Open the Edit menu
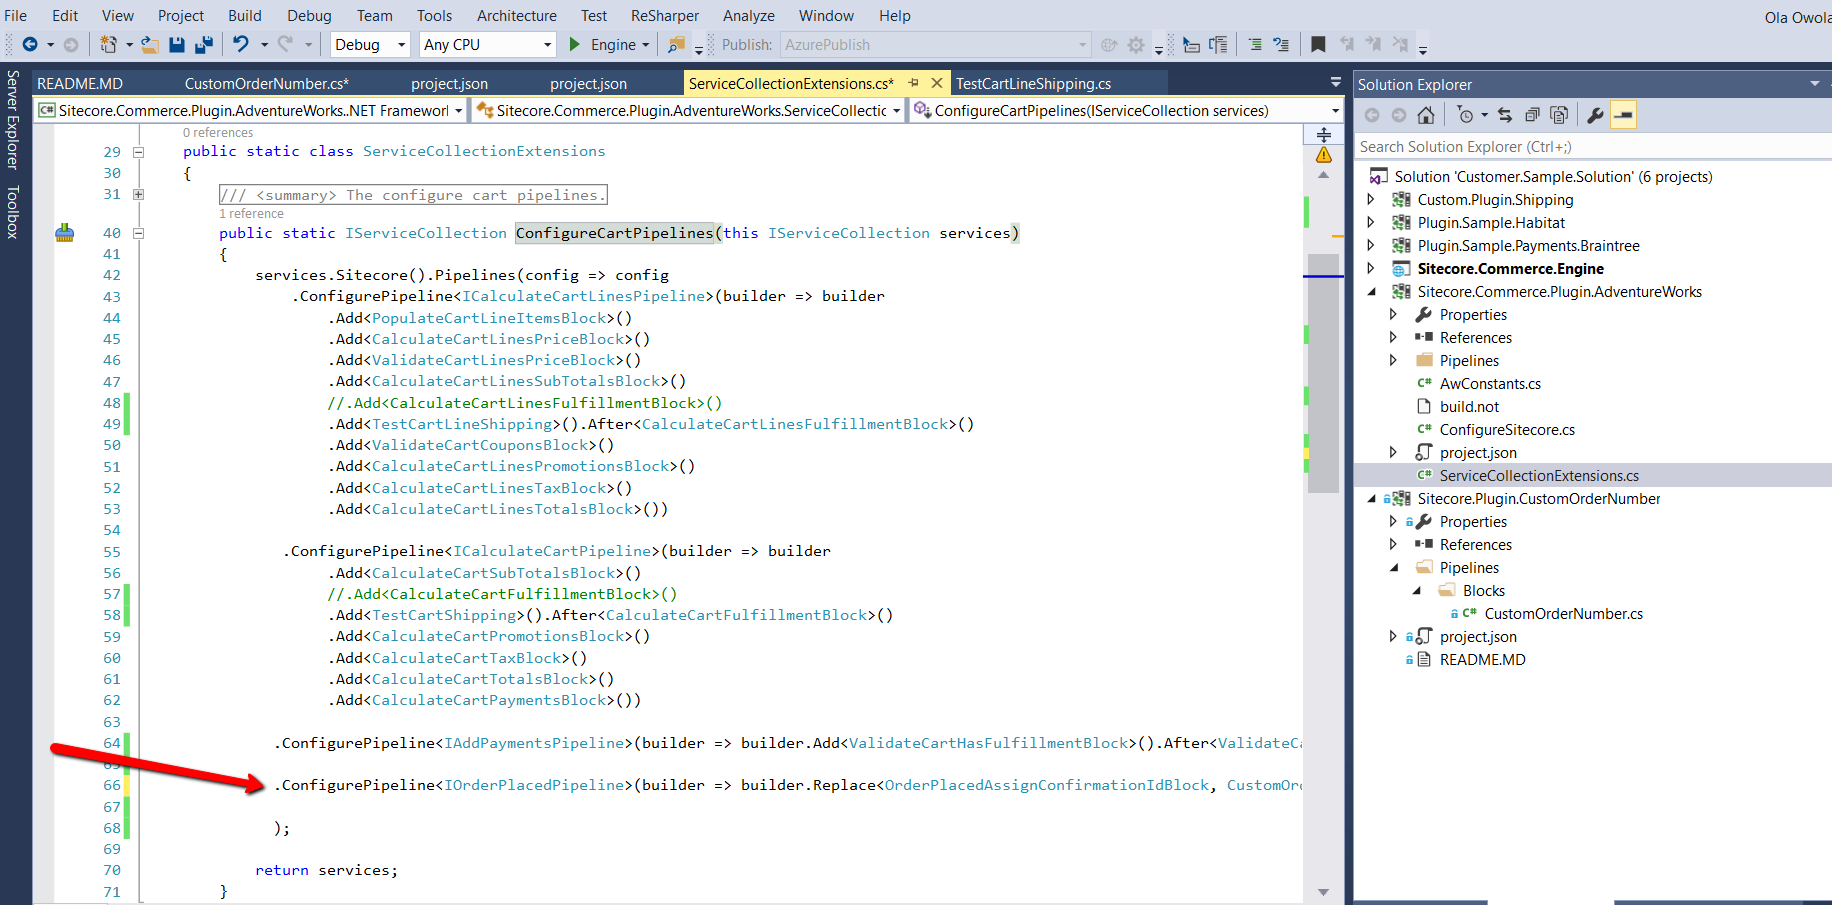The height and width of the screenshot is (905, 1832). (x=65, y=15)
